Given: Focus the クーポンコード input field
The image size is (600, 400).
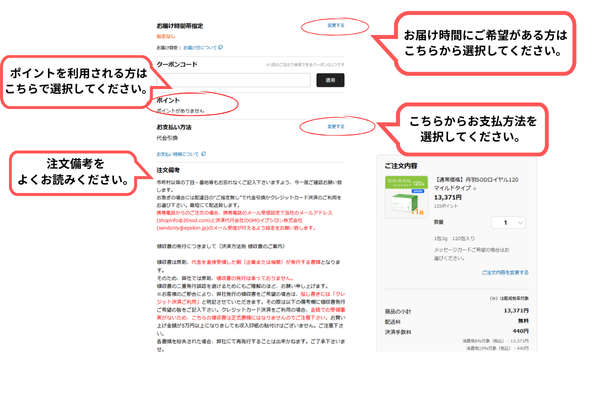Looking at the screenshot, I should 234,80.
